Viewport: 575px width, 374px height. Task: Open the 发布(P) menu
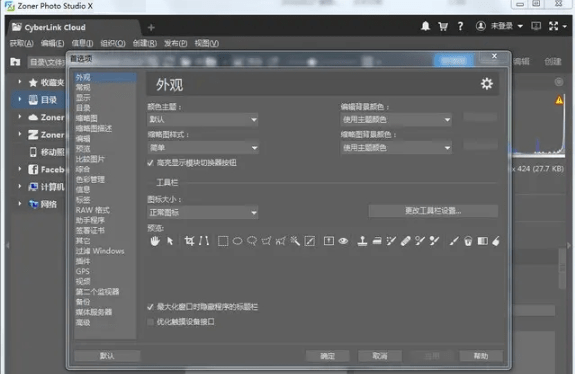175,43
